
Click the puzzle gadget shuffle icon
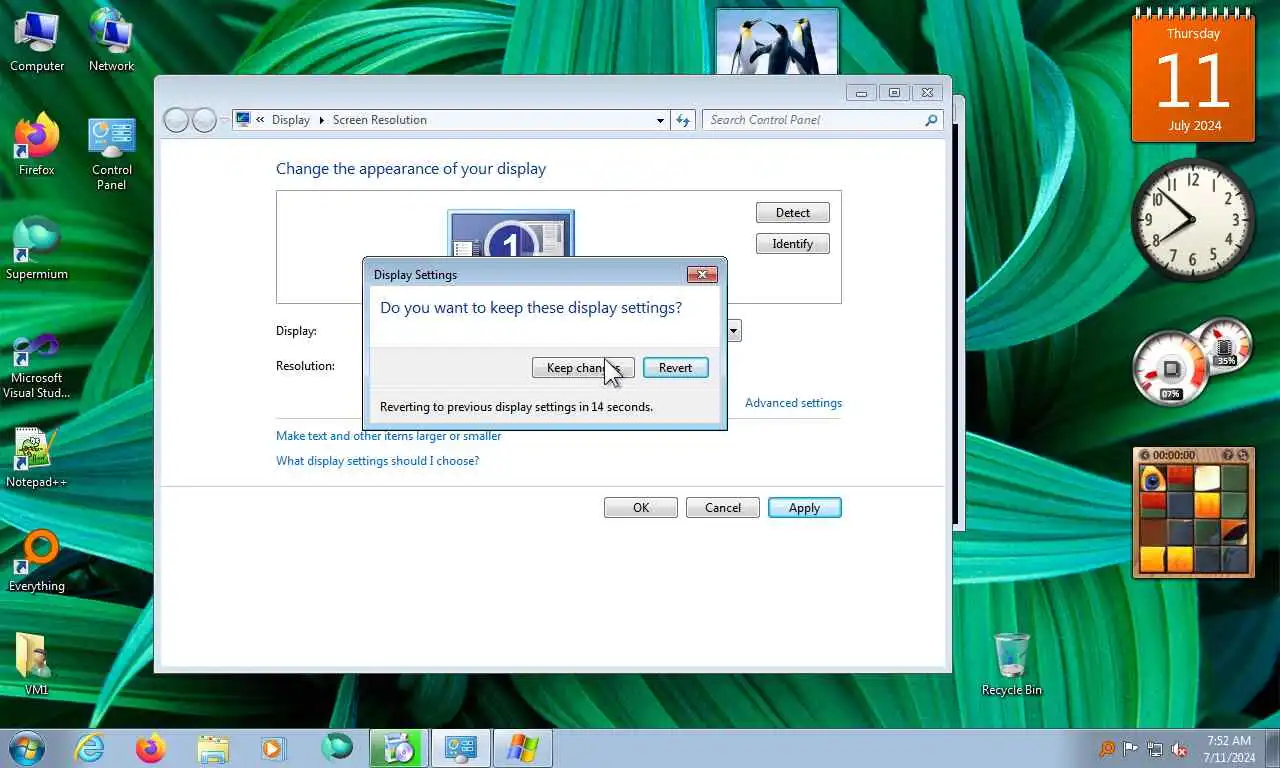[x=1243, y=455]
